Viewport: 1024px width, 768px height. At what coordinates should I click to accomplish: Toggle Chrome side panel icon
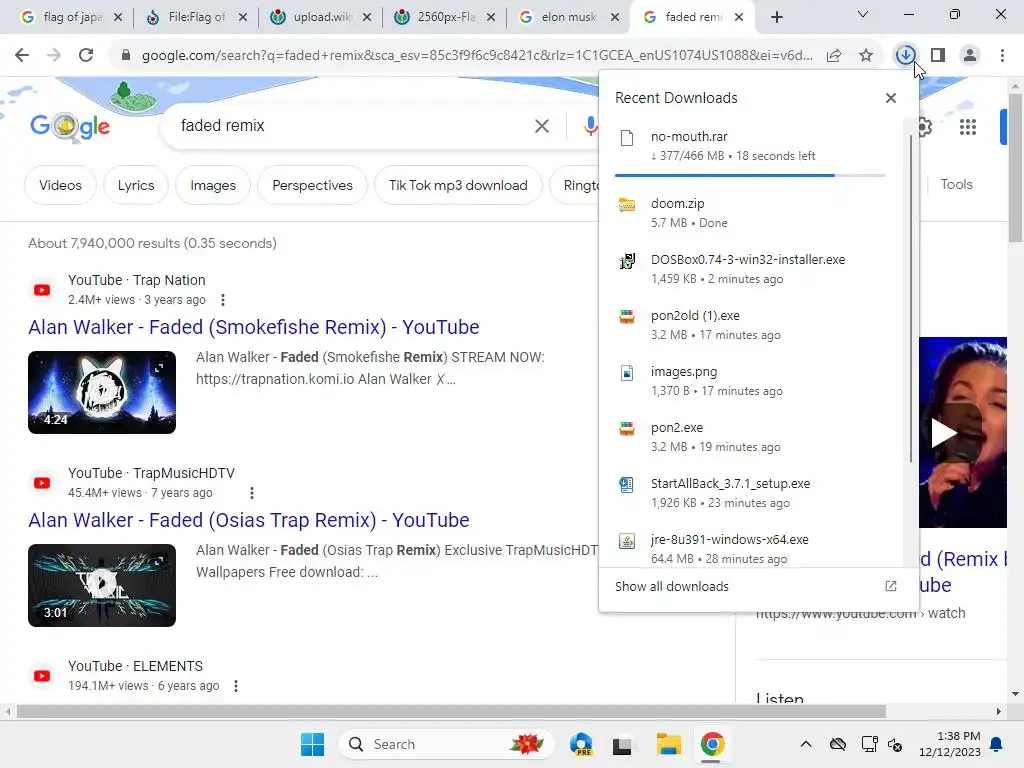coord(938,55)
